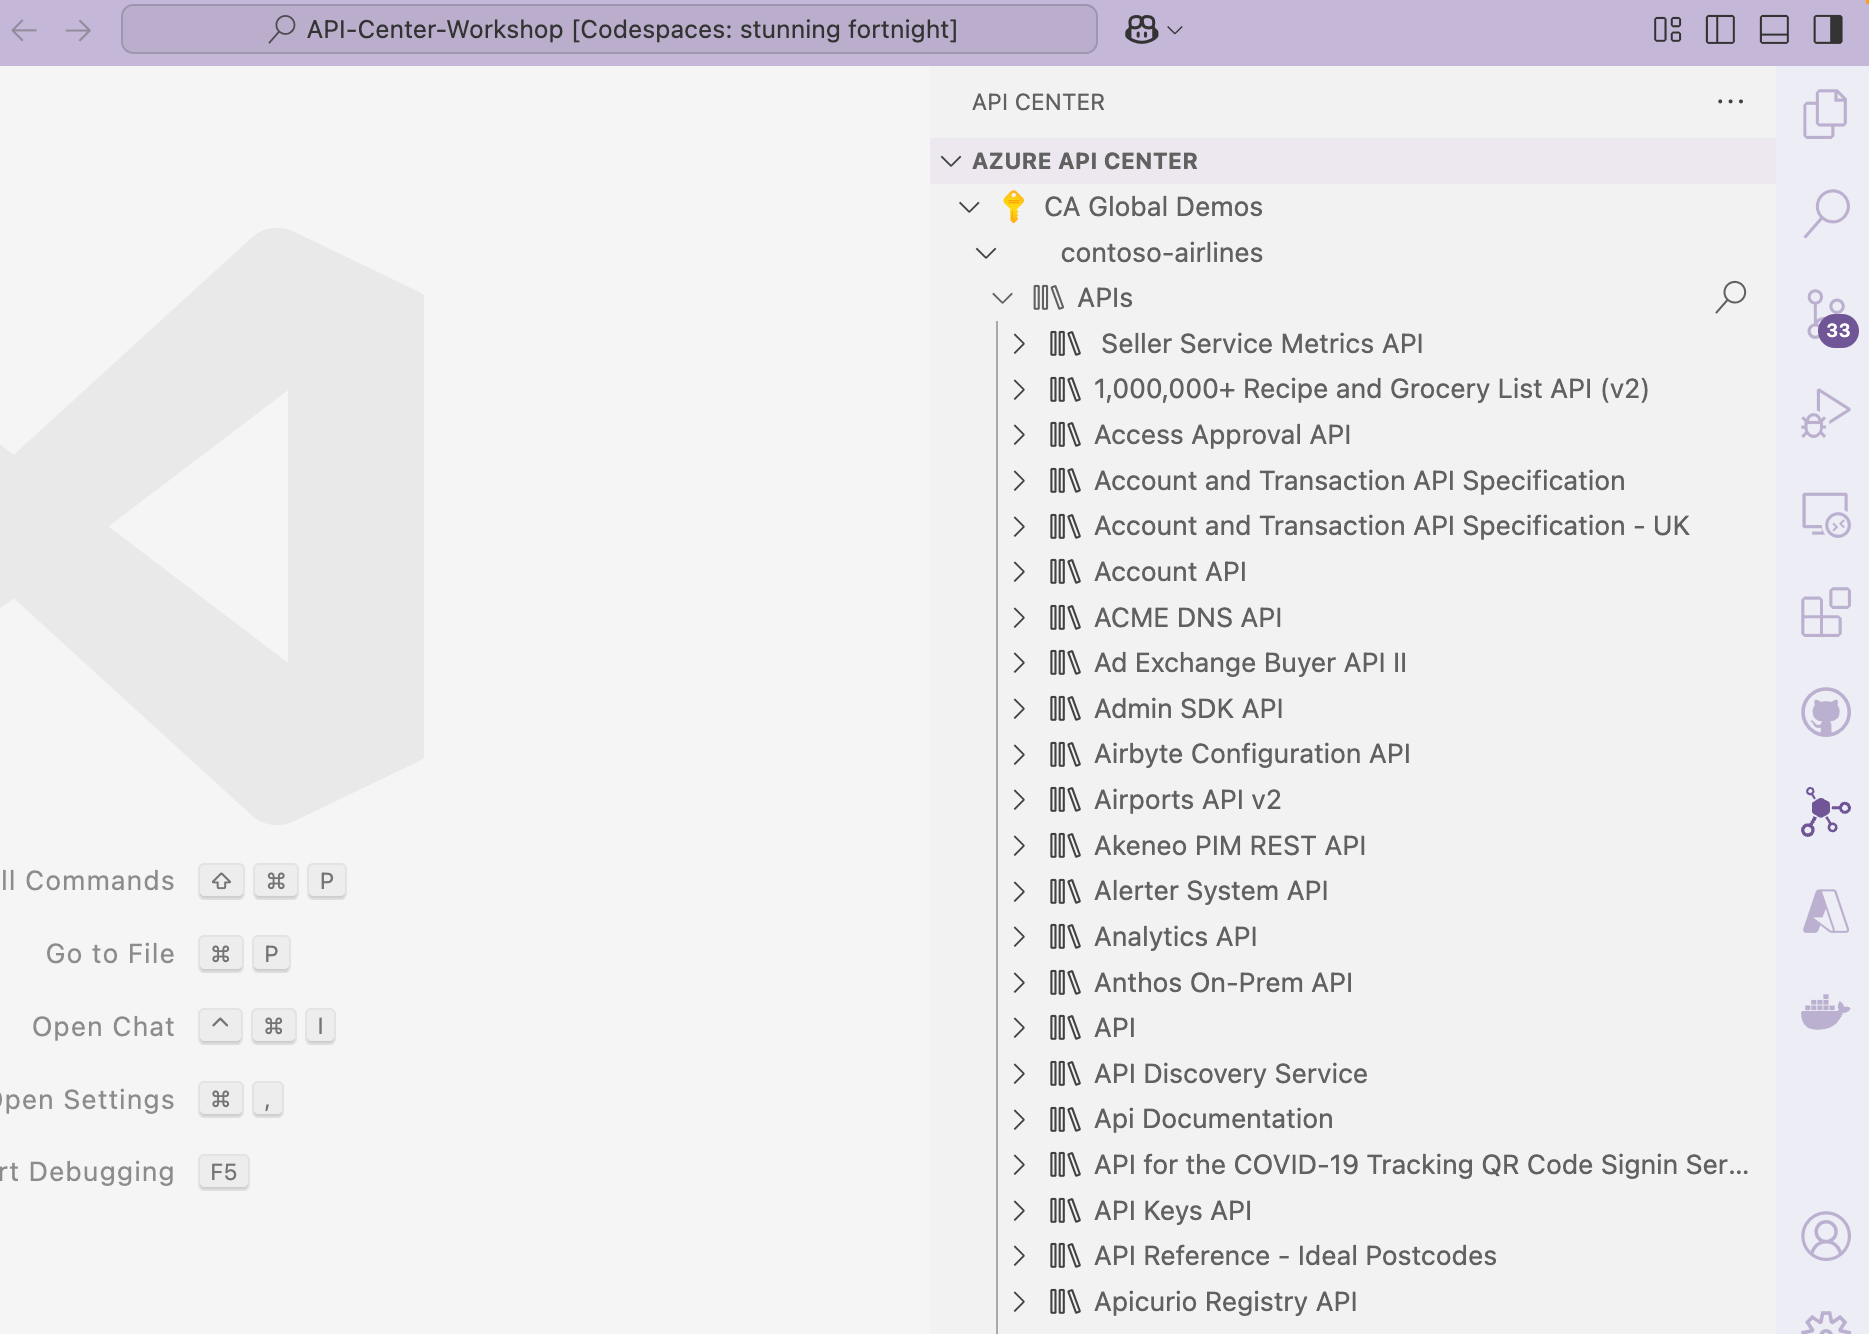Click the CA Global Demos key icon
This screenshot has height=1334, width=1869.
(x=1013, y=207)
